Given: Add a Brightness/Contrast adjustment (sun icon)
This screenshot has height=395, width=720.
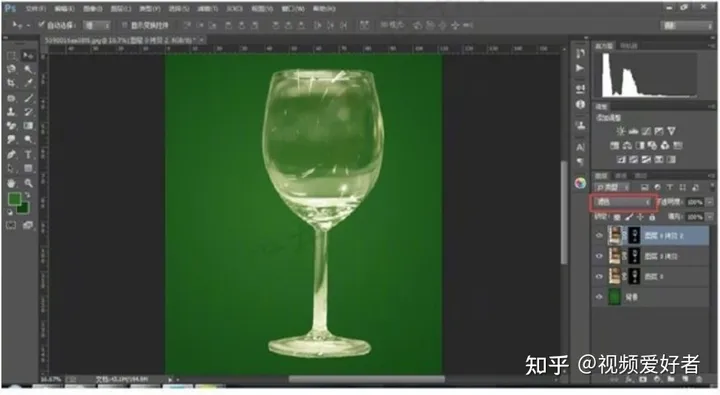Looking at the screenshot, I should click(621, 131).
